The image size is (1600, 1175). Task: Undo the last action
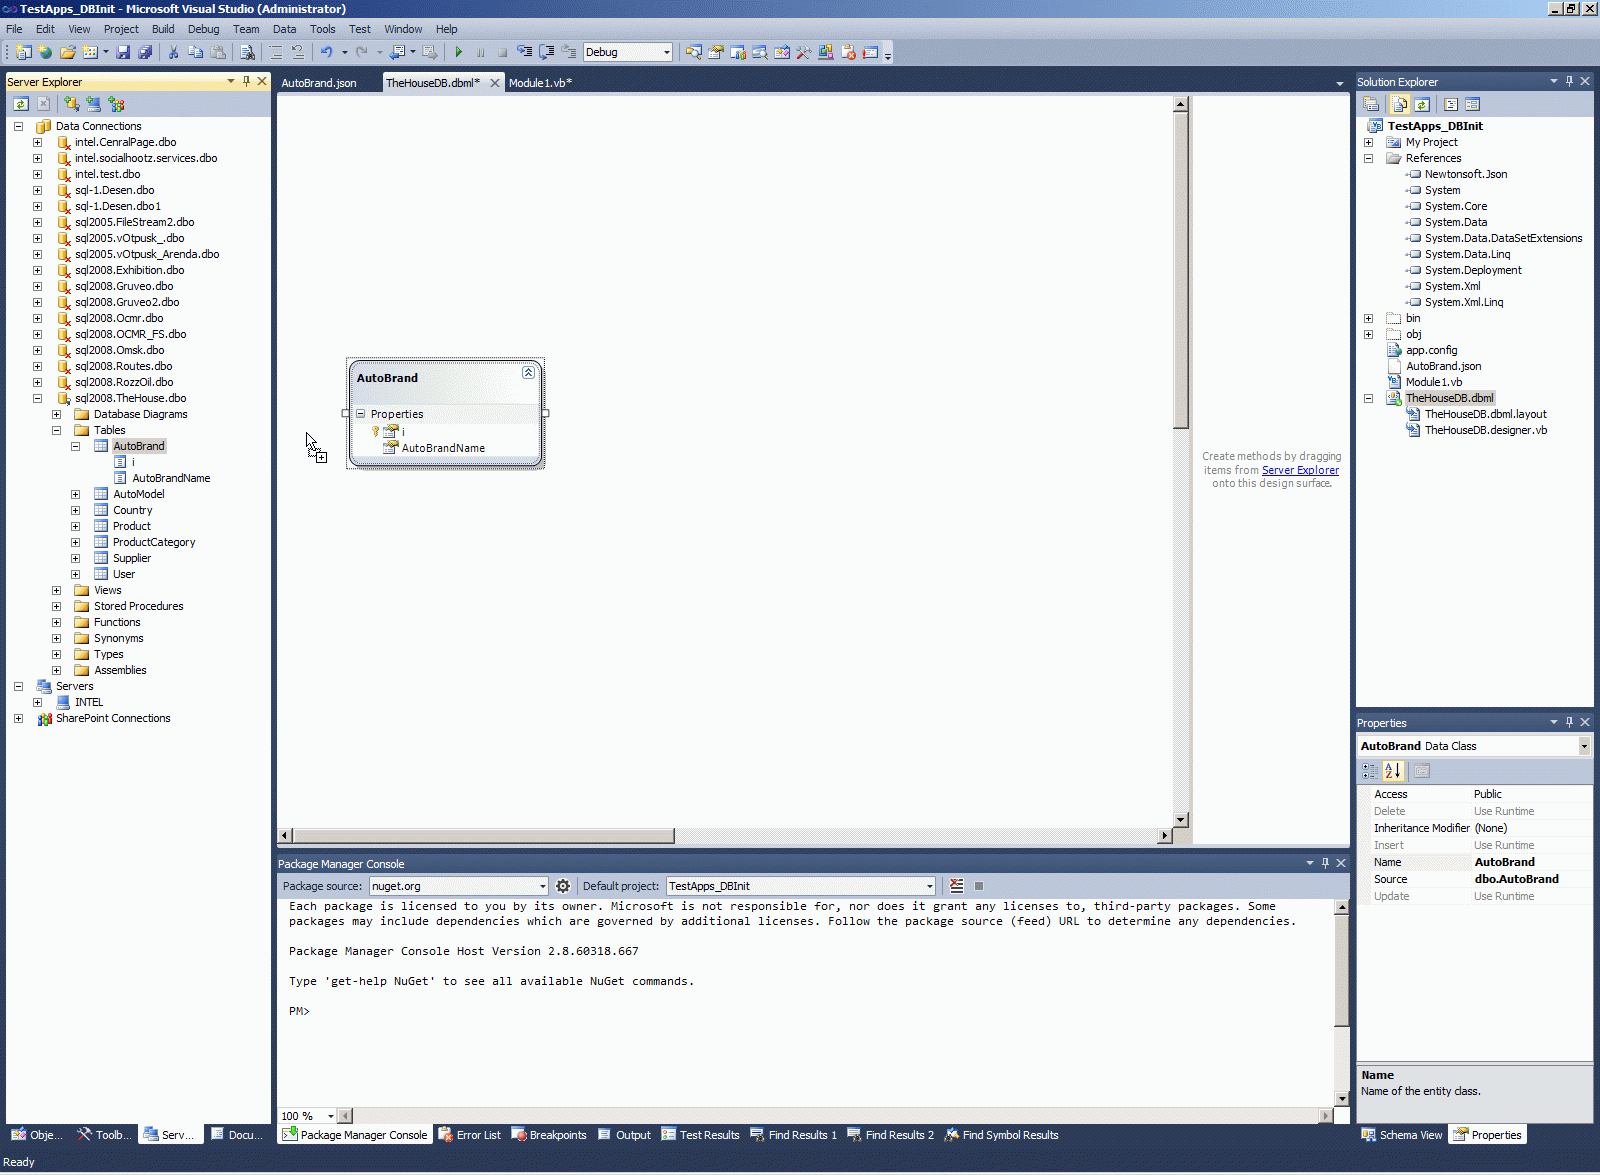click(326, 52)
